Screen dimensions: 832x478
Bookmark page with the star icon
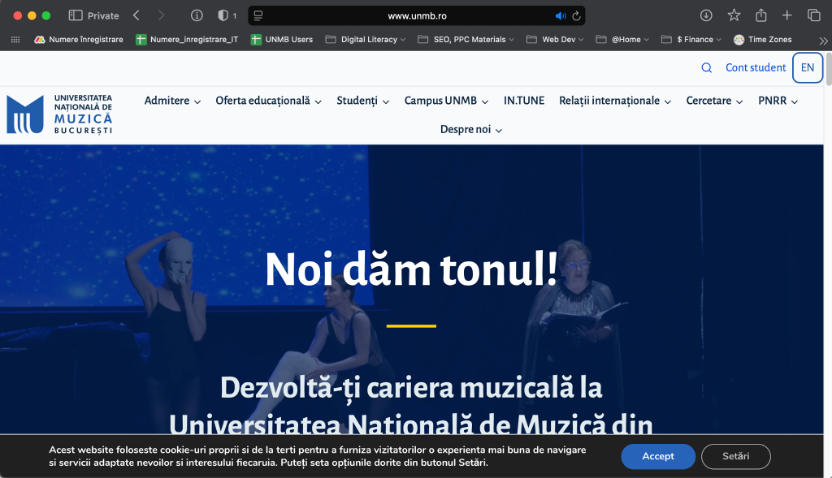[733, 15]
